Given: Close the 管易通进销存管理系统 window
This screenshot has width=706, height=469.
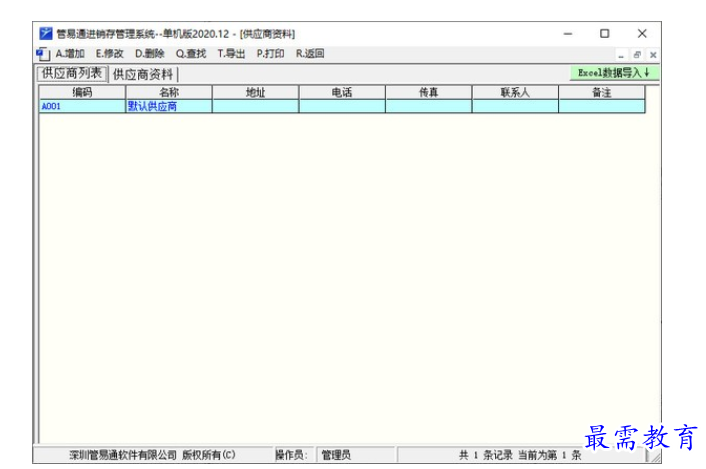Looking at the screenshot, I should [x=642, y=34].
